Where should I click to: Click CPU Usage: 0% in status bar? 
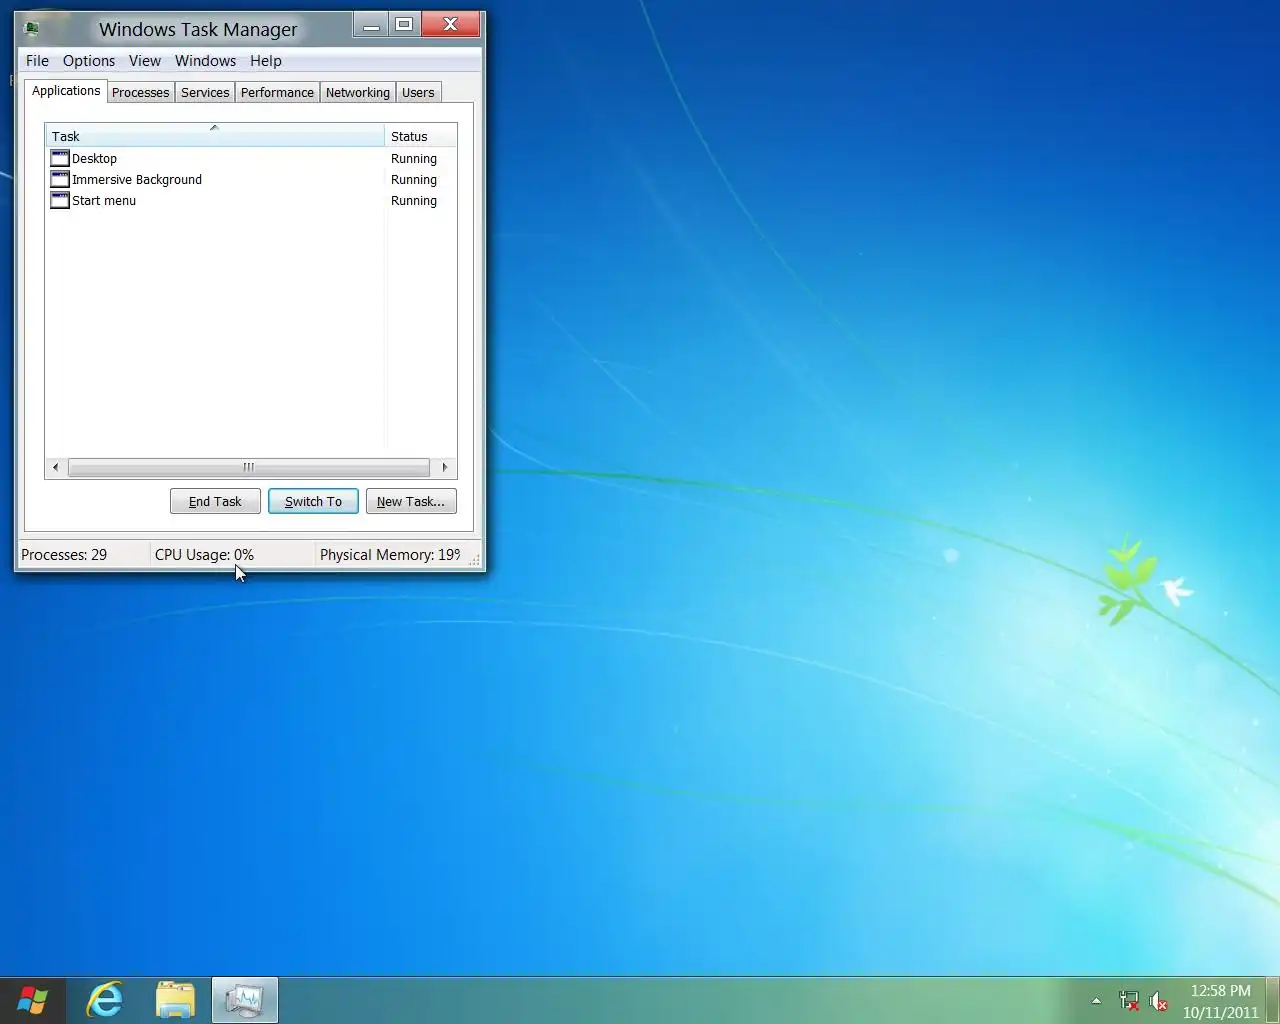pyautogui.click(x=204, y=555)
